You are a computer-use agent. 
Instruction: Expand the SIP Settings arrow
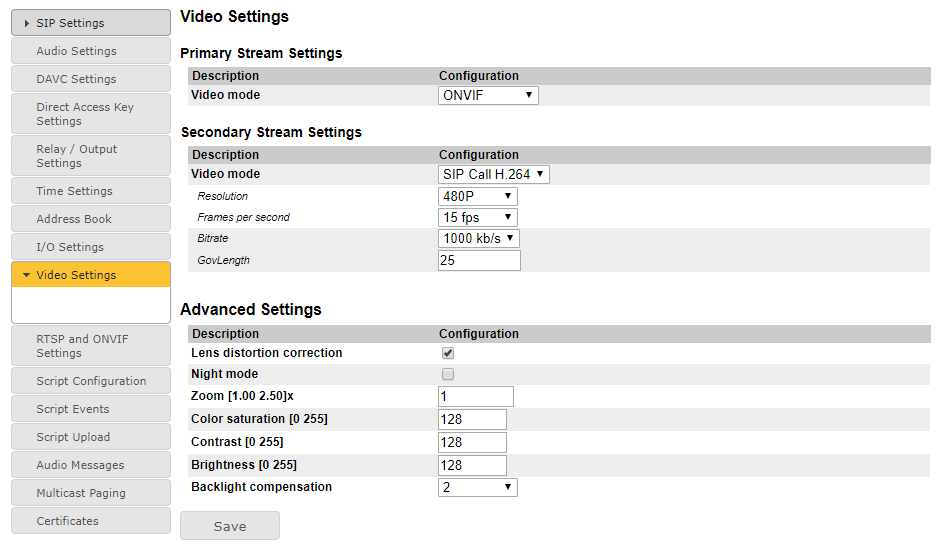27,23
